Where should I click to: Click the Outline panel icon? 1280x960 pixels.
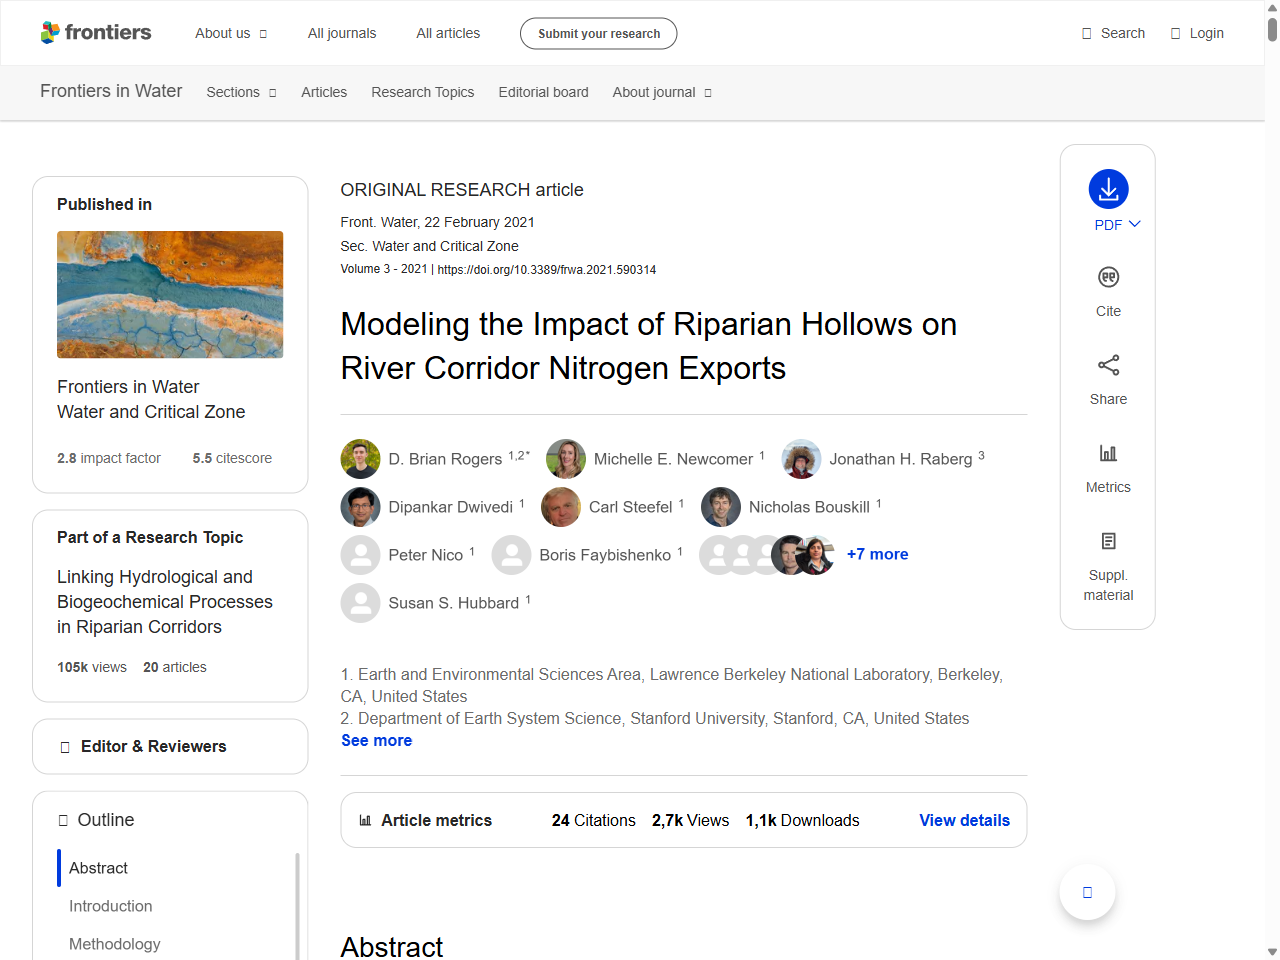(x=63, y=820)
